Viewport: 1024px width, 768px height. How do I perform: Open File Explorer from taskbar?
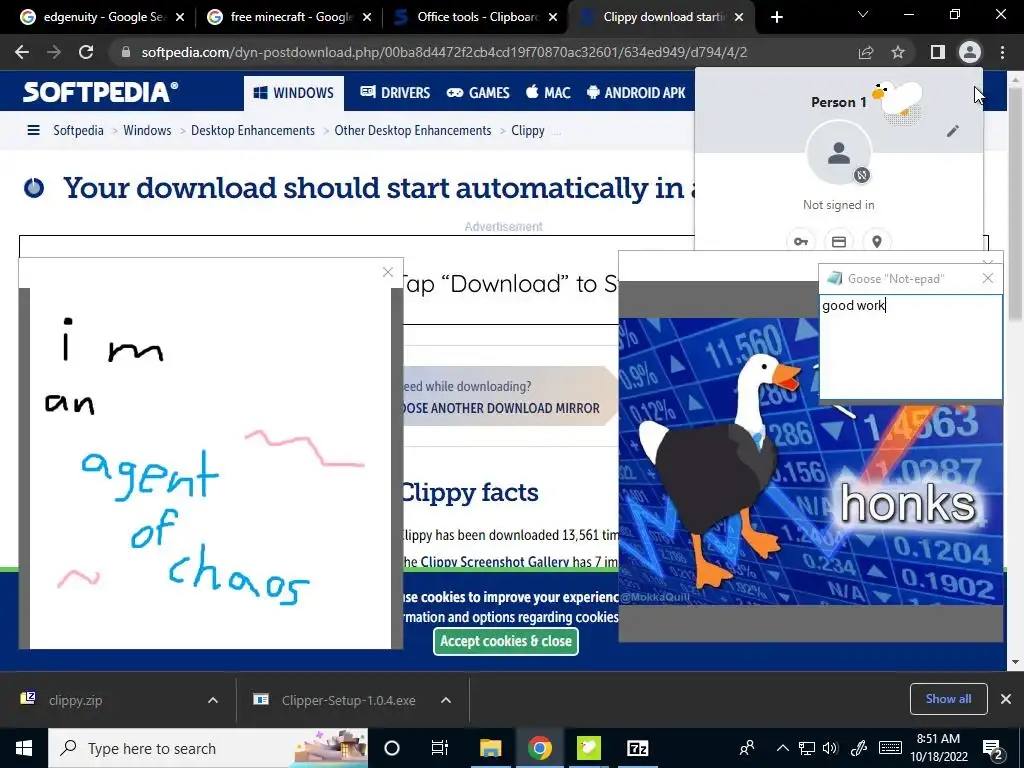click(x=490, y=748)
